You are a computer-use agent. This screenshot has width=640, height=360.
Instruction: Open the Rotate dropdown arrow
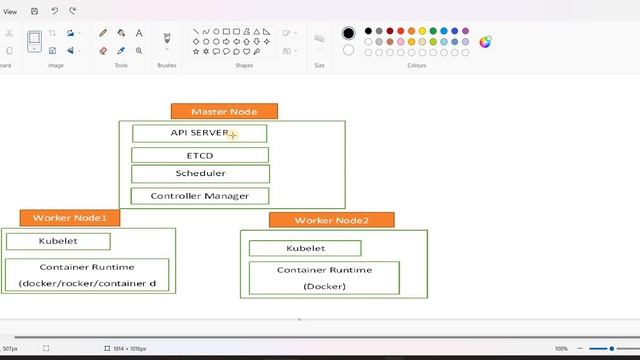pyautogui.click(x=79, y=33)
